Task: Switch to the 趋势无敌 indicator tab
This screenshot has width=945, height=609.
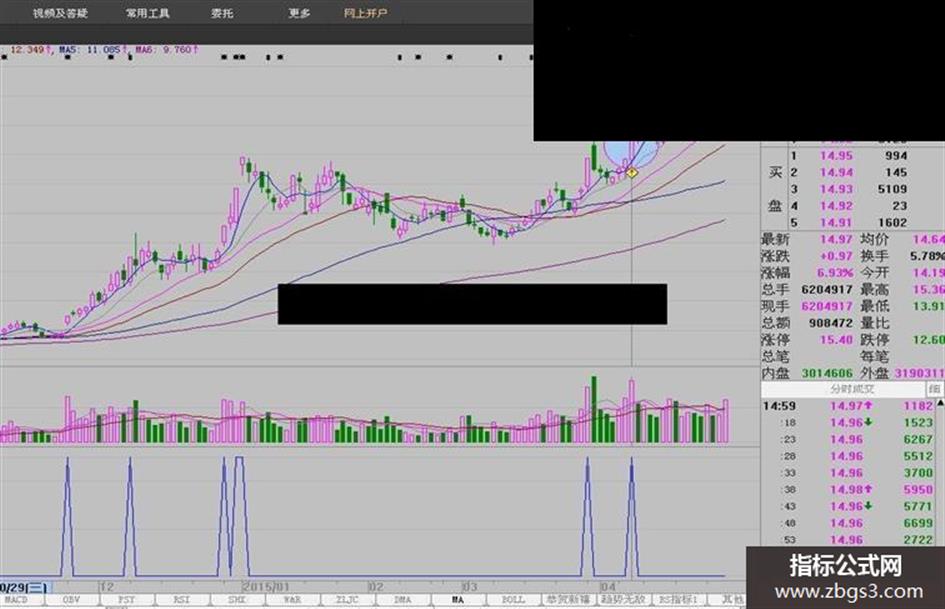Action: coord(623,600)
